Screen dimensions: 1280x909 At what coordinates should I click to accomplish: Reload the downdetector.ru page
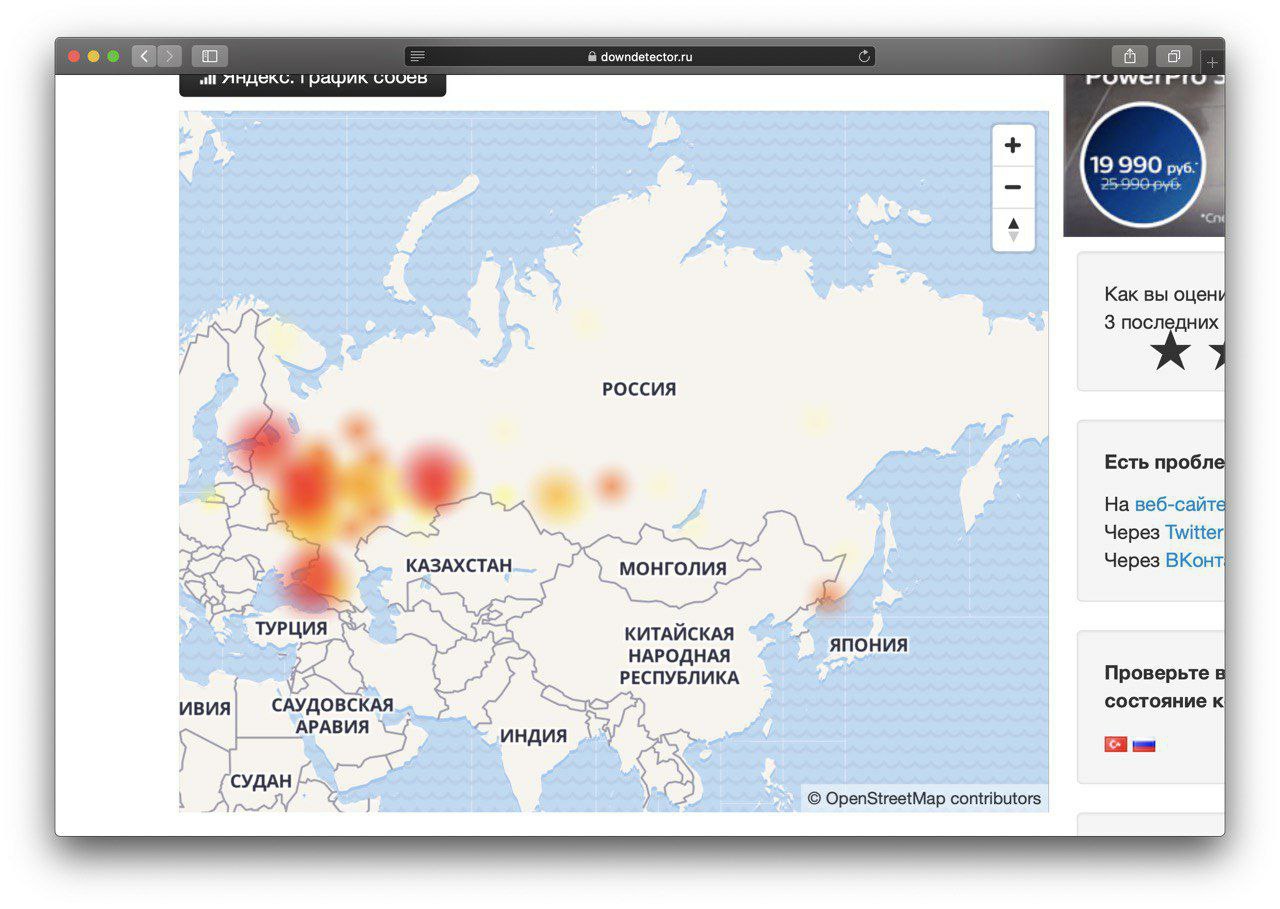864,57
